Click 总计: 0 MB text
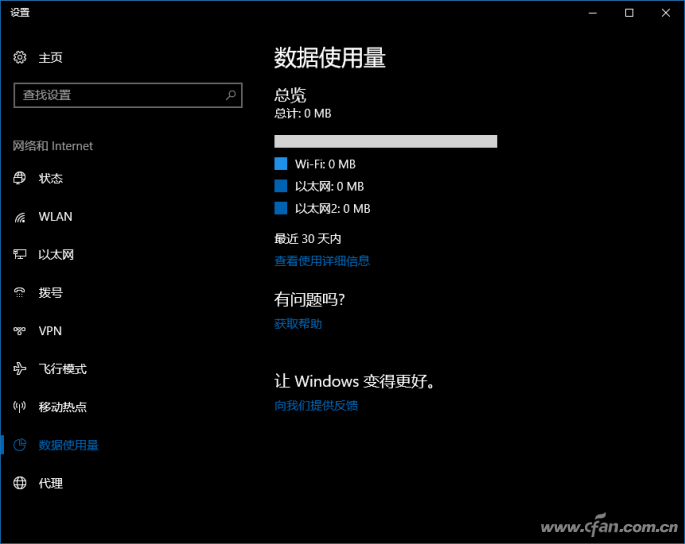685x544 pixels. click(x=302, y=114)
